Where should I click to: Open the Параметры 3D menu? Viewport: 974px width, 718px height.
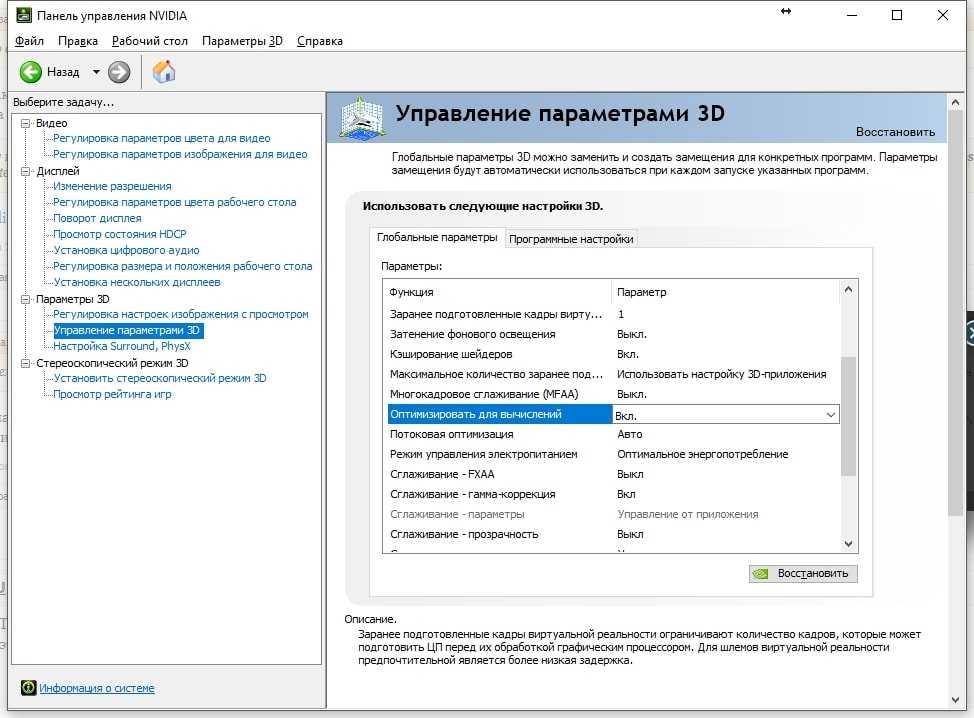click(x=242, y=41)
